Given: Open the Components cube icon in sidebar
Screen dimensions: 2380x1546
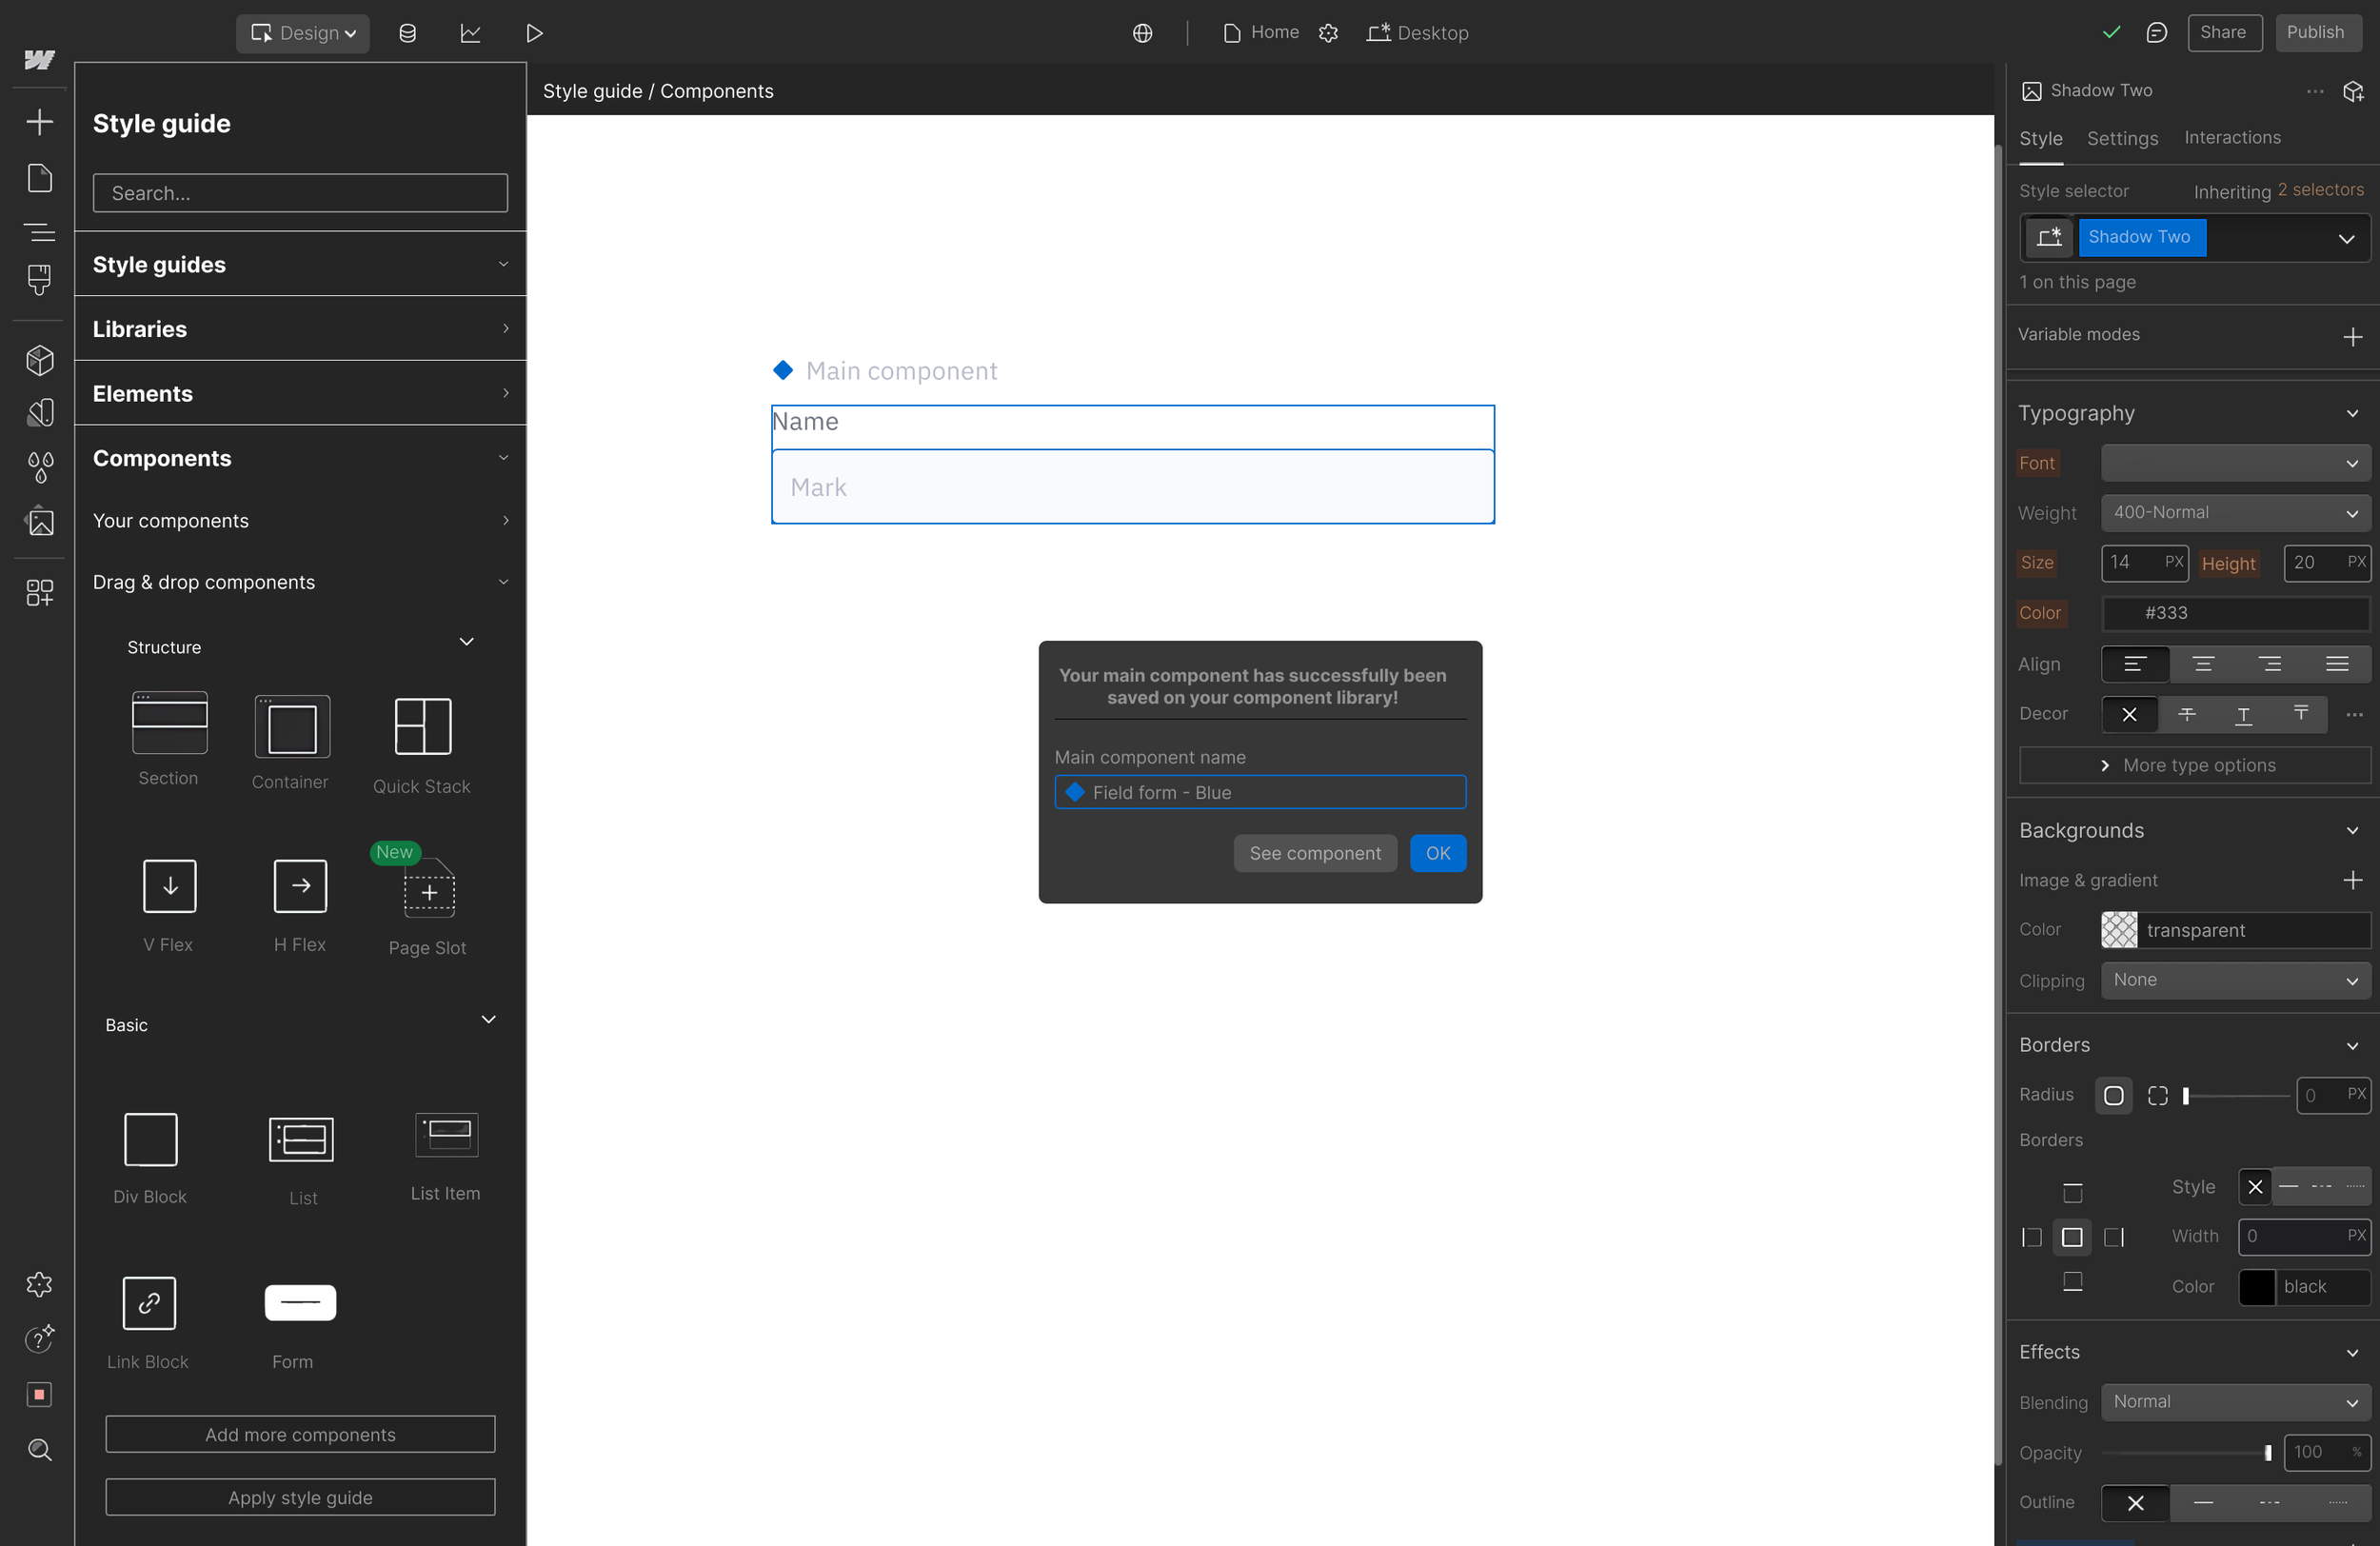Looking at the screenshot, I should click(x=39, y=360).
